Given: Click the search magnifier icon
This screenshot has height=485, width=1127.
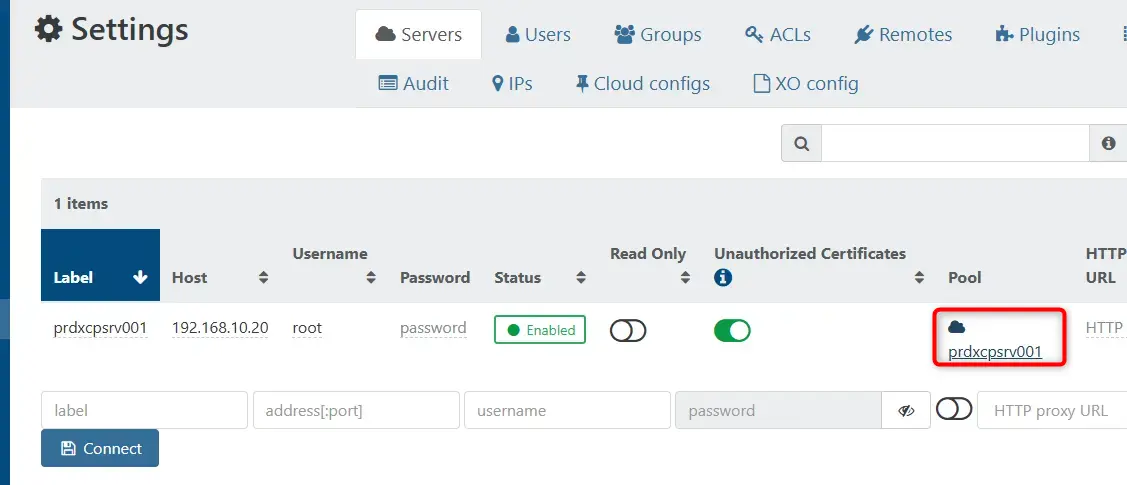Looking at the screenshot, I should (801, 143).
